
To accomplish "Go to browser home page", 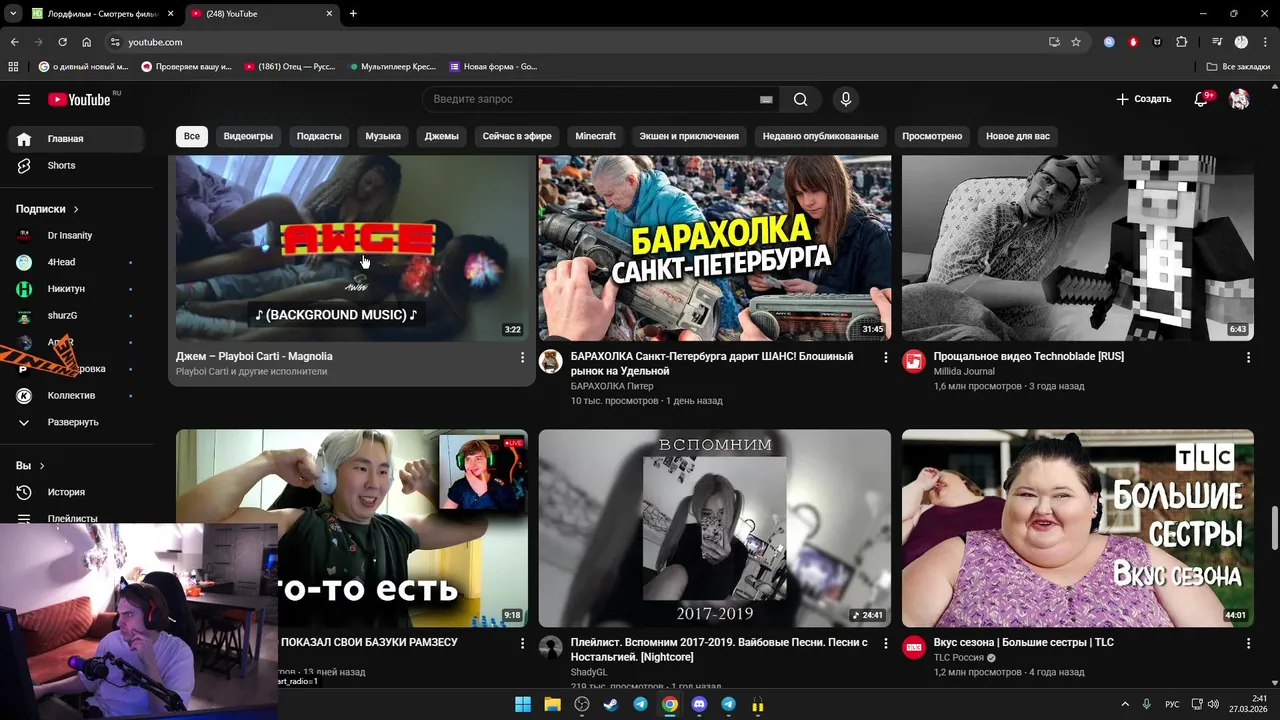I will (x=87, y=42).
